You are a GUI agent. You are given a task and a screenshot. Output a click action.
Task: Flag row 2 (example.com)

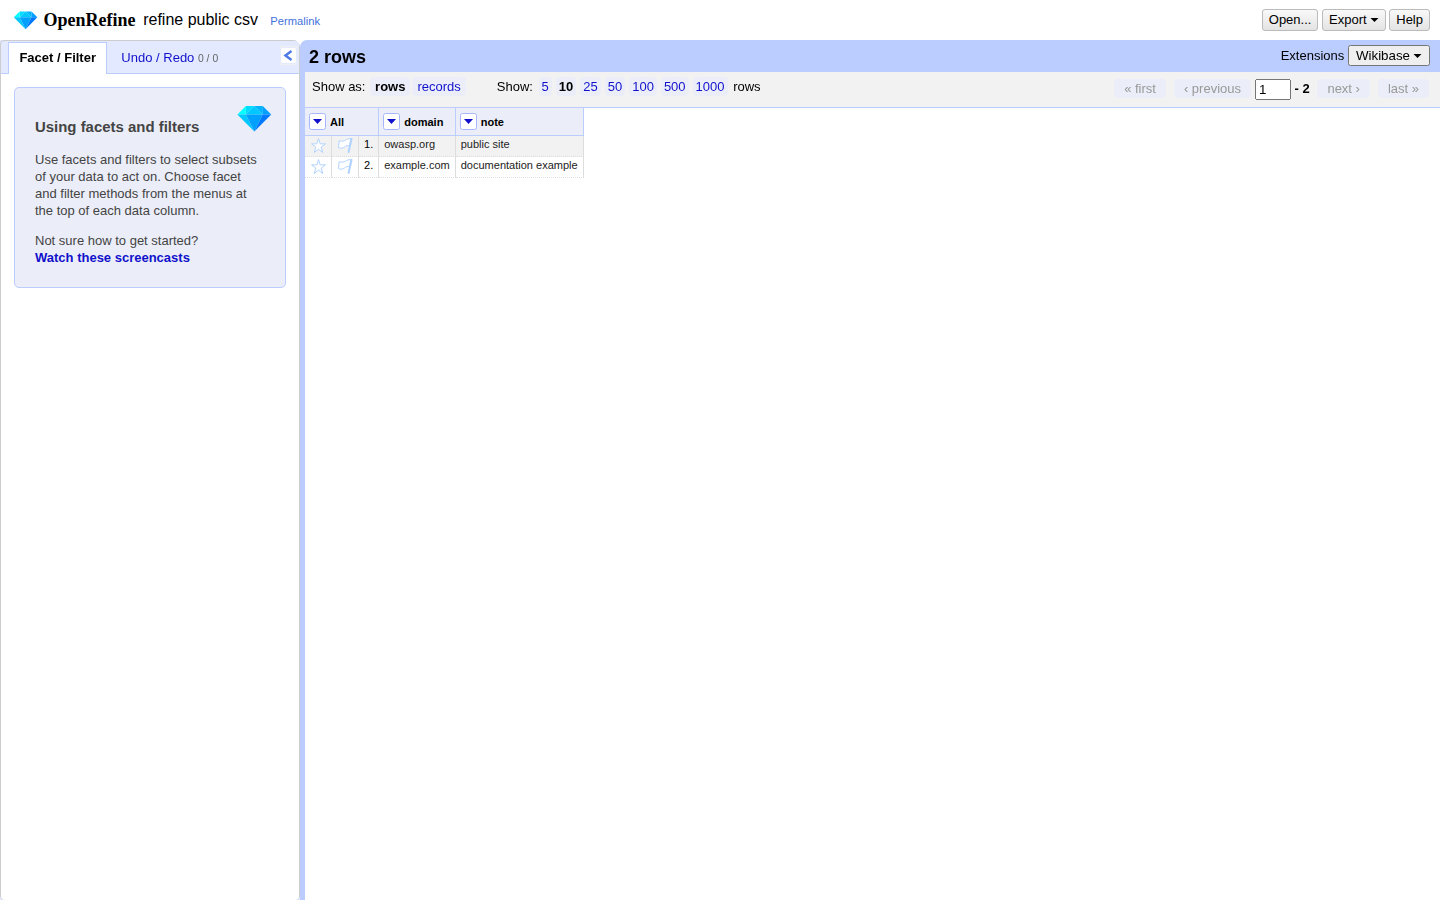pyautogui.click(x=345, y=166)
